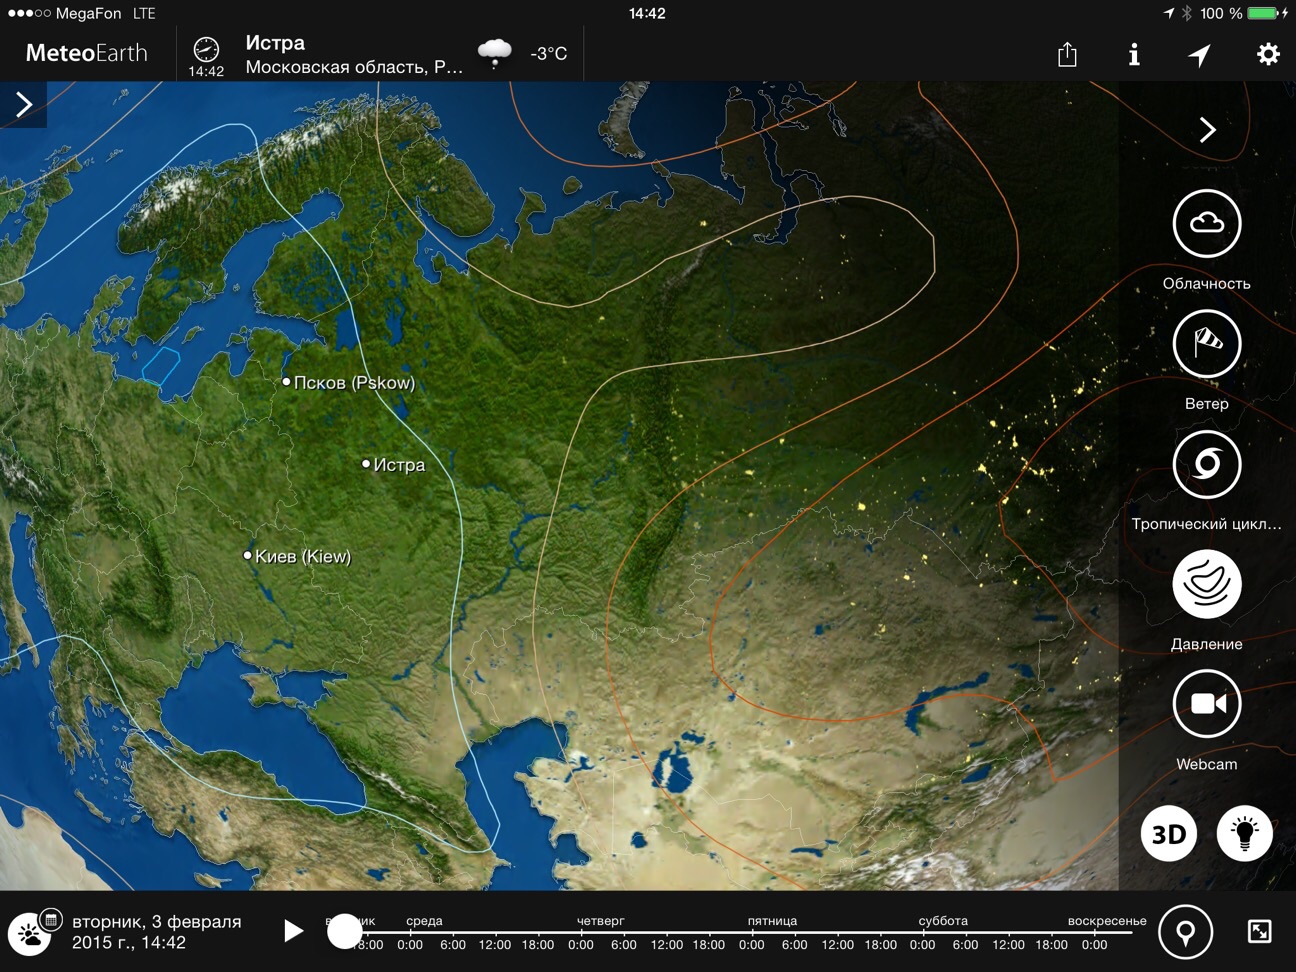Open the share menu

1067,54
